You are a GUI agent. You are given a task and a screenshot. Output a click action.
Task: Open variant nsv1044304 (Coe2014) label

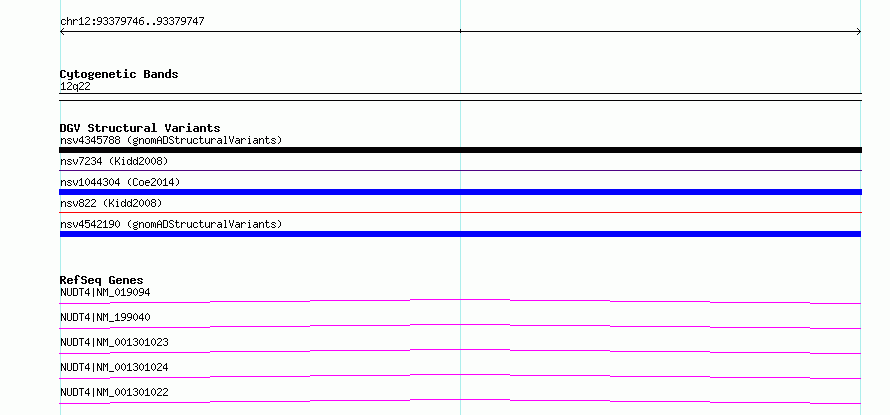click(x=120, y=182)
